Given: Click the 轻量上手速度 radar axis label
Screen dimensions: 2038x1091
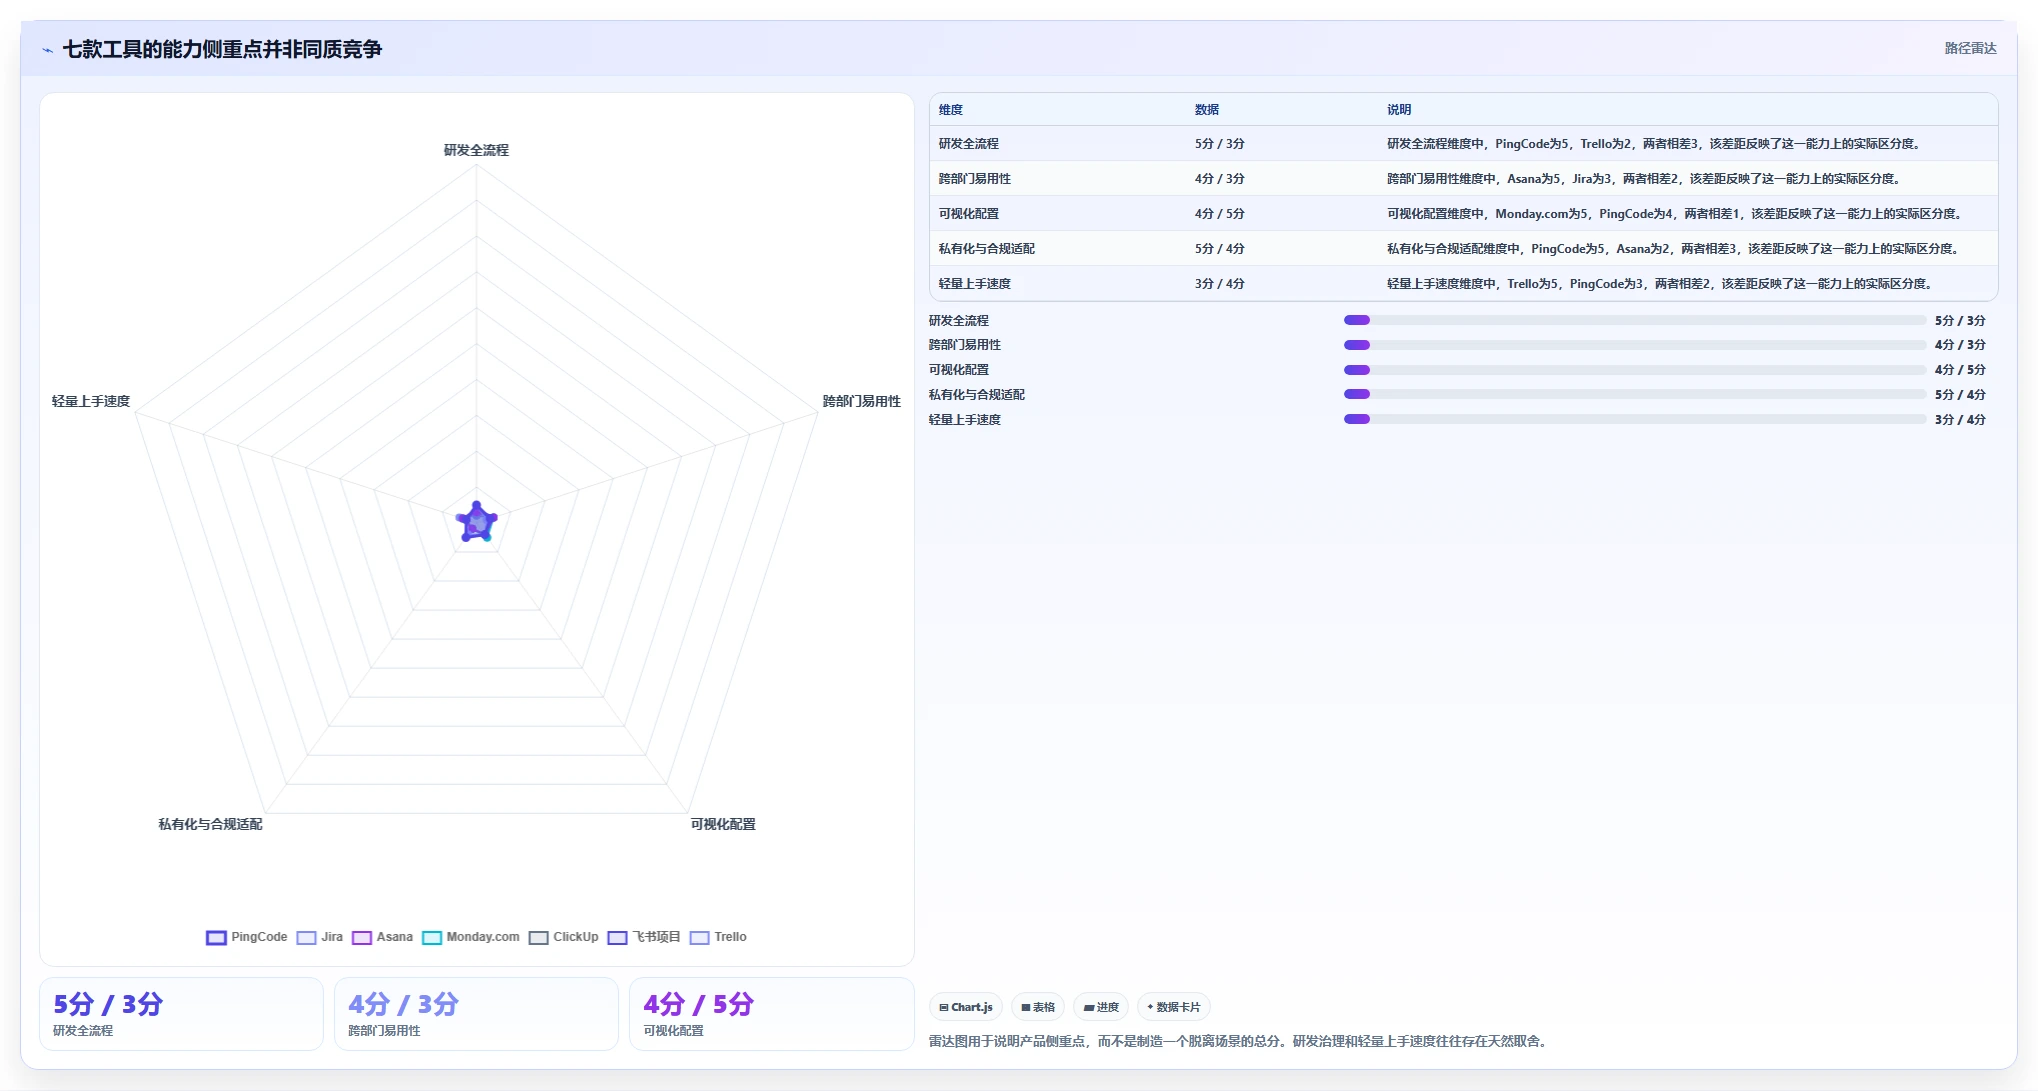Looking at the screenshot, I should click(x=91, y=401).
